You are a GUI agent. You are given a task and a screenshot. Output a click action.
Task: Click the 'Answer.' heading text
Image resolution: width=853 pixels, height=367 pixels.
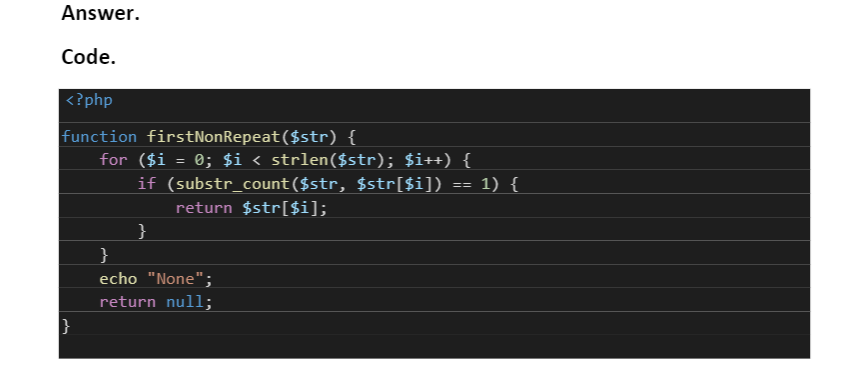101,13
